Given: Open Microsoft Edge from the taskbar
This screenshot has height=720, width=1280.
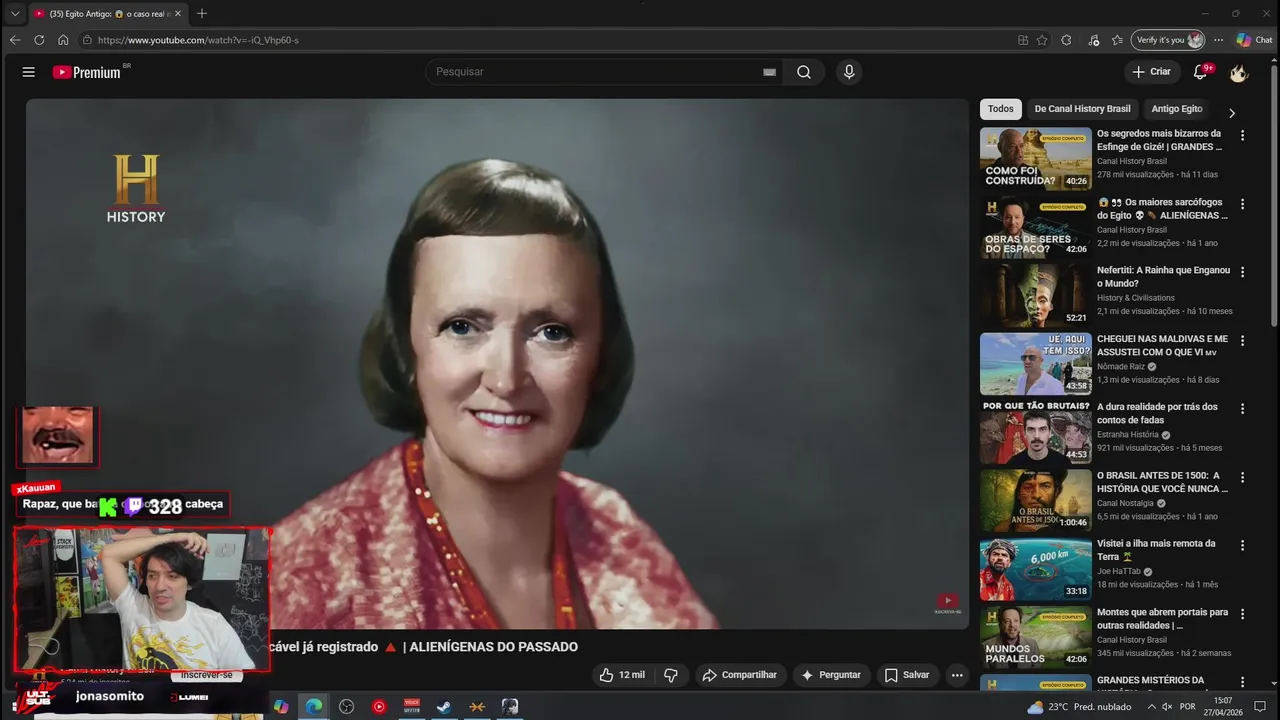Looking at the screenshot, I should click(314, 706).
